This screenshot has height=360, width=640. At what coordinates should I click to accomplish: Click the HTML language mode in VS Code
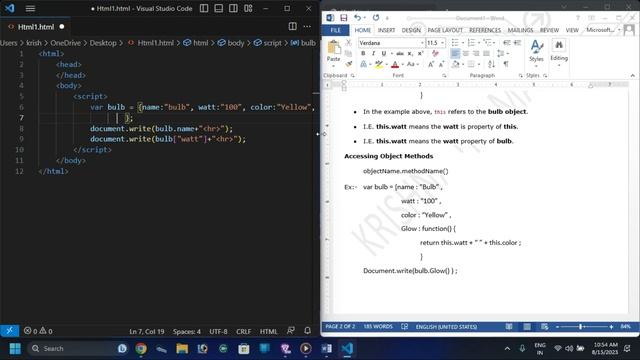[x=269, y=331]
